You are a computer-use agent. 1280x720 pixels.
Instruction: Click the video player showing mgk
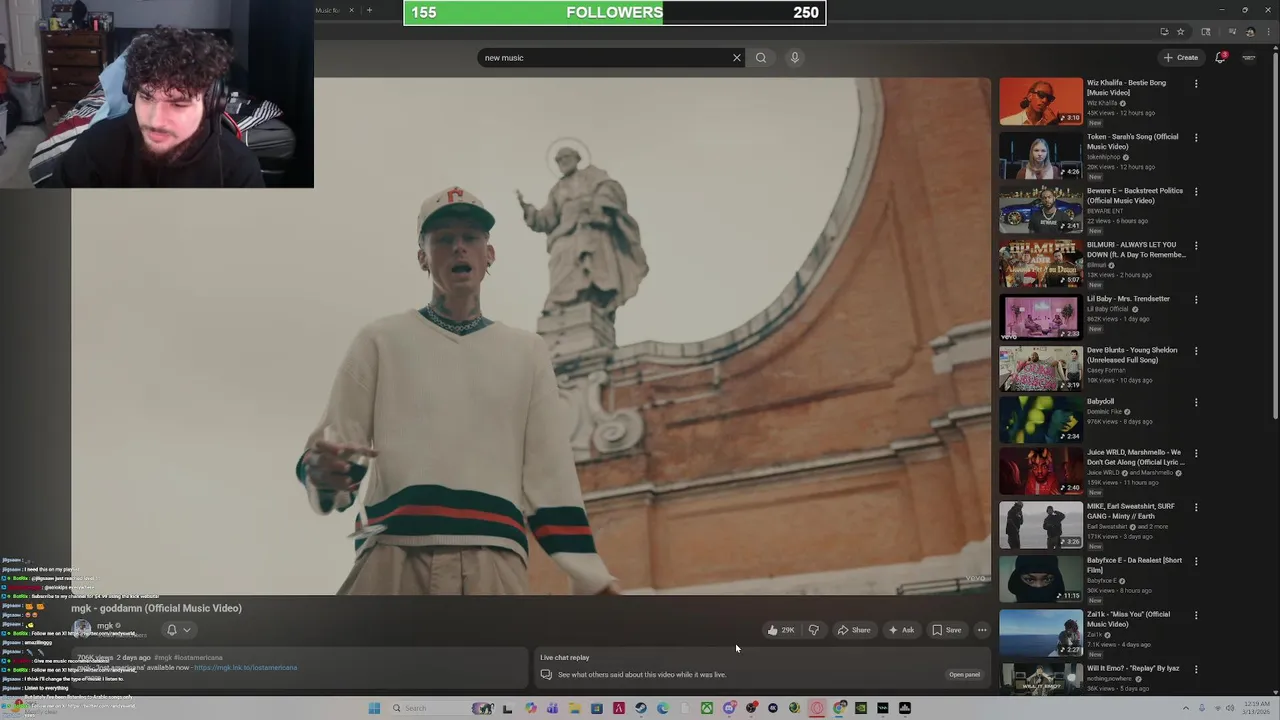click(x=531, y=336)
